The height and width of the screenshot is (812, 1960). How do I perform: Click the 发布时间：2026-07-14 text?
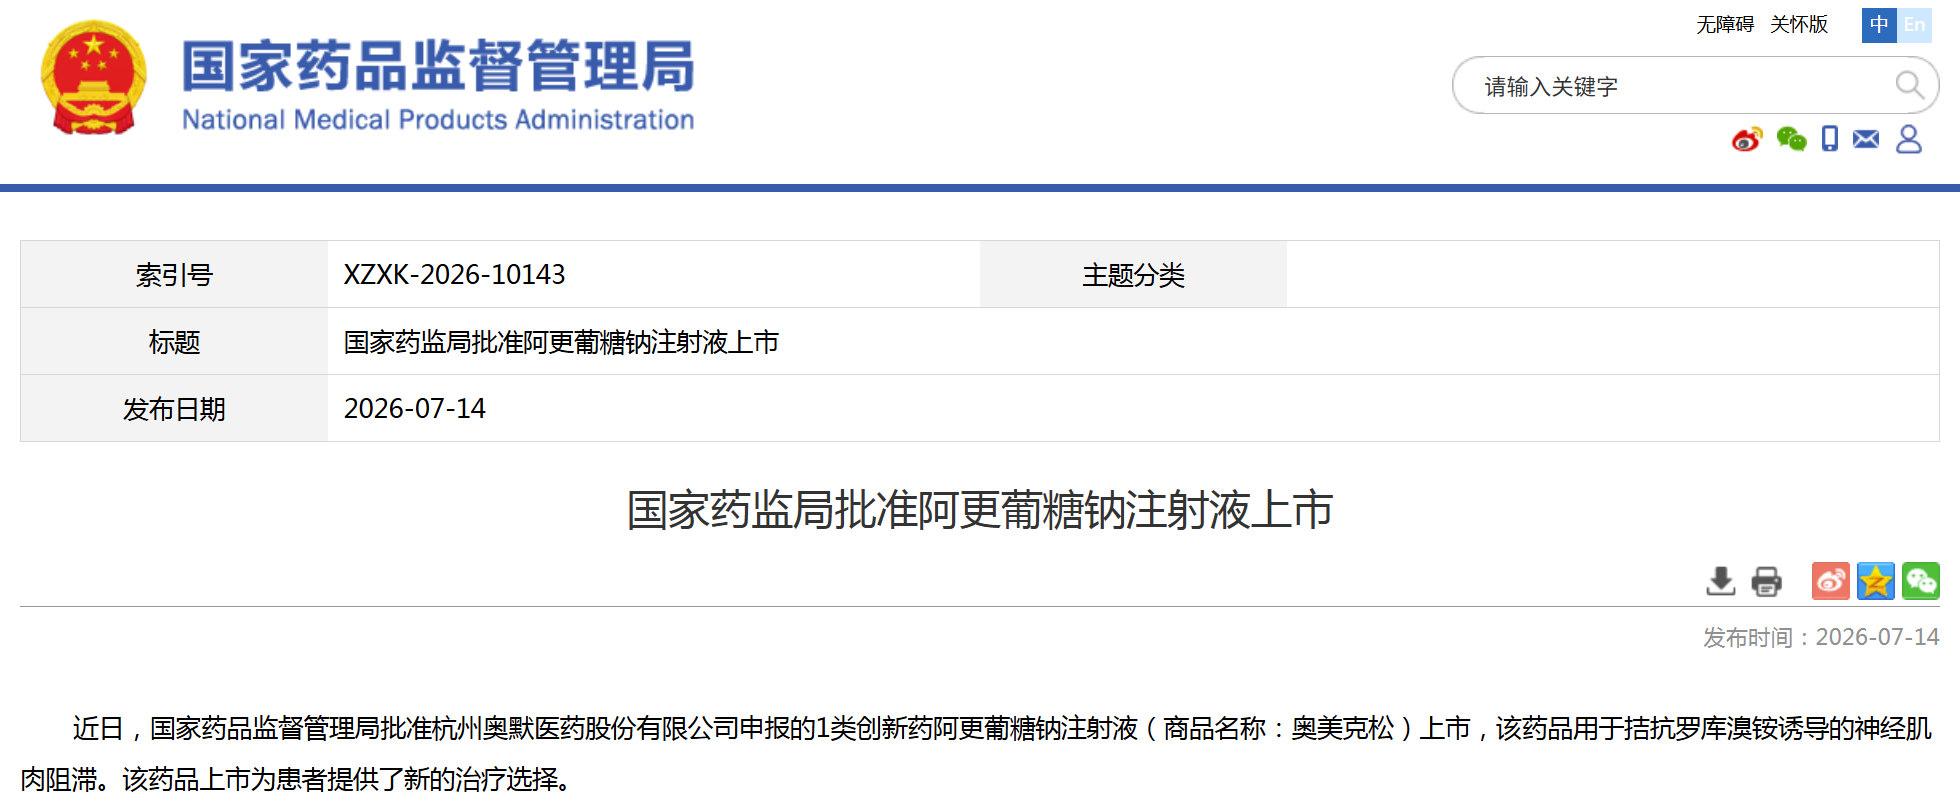click(1821, 637)
